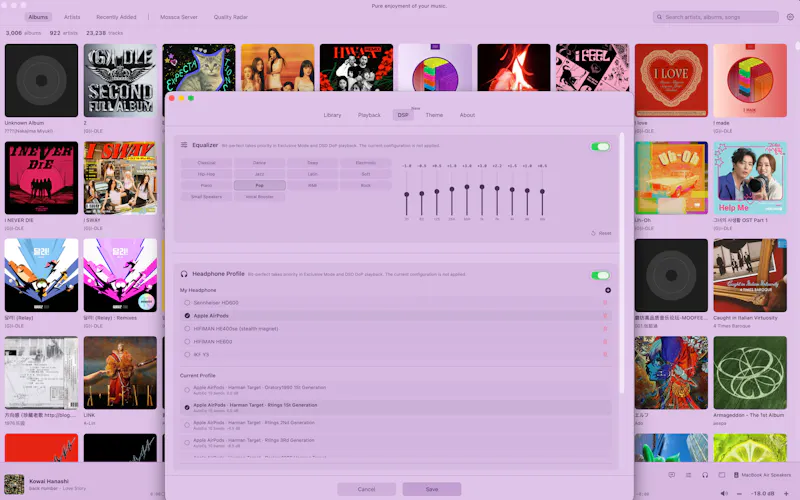The width and height of the screenshot is (800, 500).
Task: Open the About settings tab
Action: coord(467,115)
